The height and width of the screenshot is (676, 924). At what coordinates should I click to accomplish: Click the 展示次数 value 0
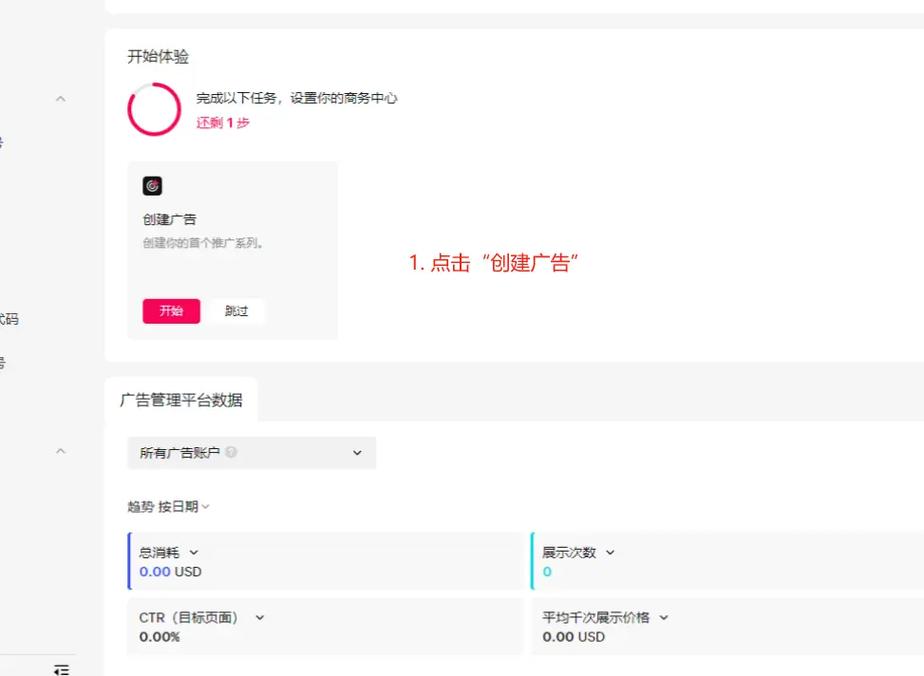pos(547,572)
